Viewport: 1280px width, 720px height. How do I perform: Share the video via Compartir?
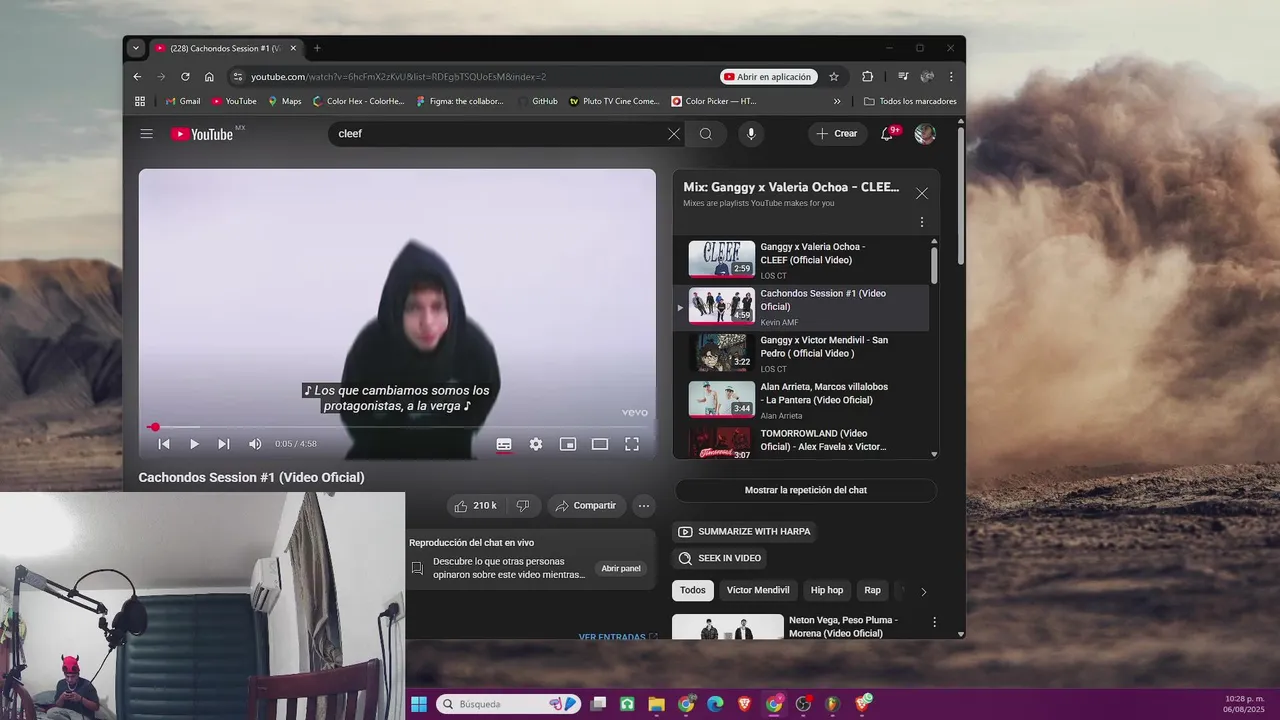(x=587, y=506)
